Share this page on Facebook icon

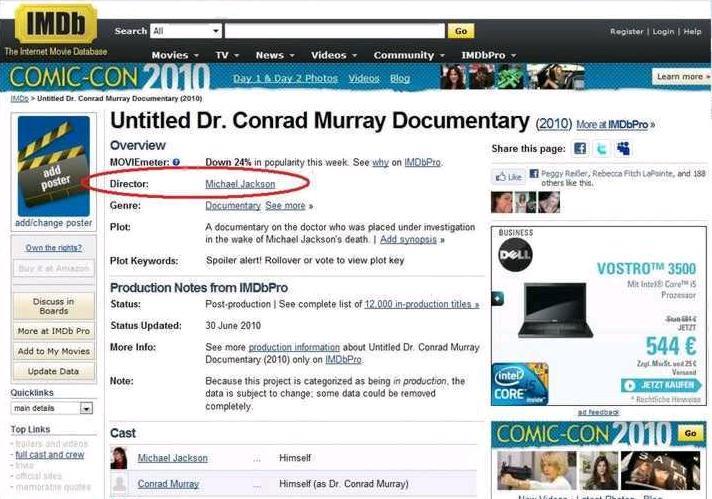tap(579, 149)
